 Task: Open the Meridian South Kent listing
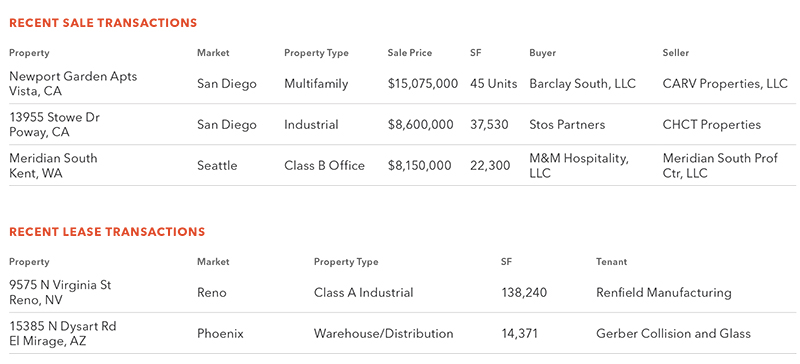[x=53, y=165]
